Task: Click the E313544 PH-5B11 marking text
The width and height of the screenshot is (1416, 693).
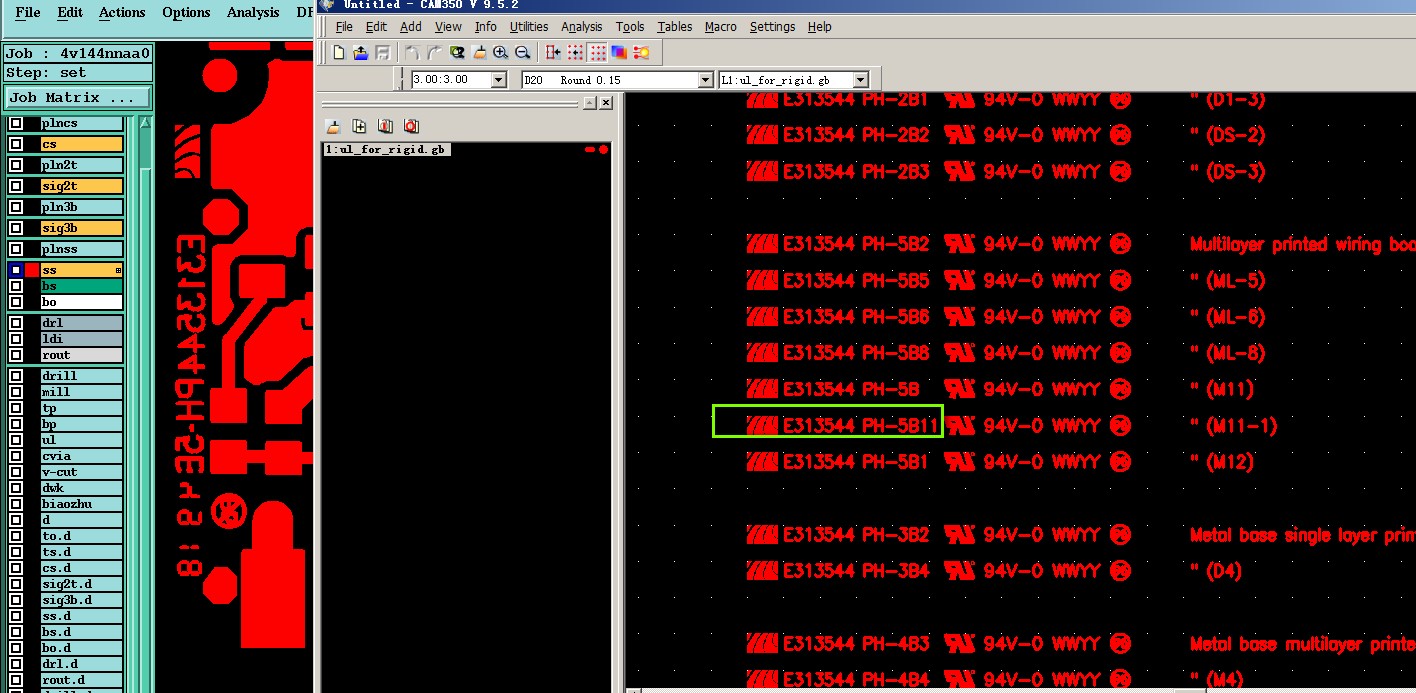Action: [860, 425]
